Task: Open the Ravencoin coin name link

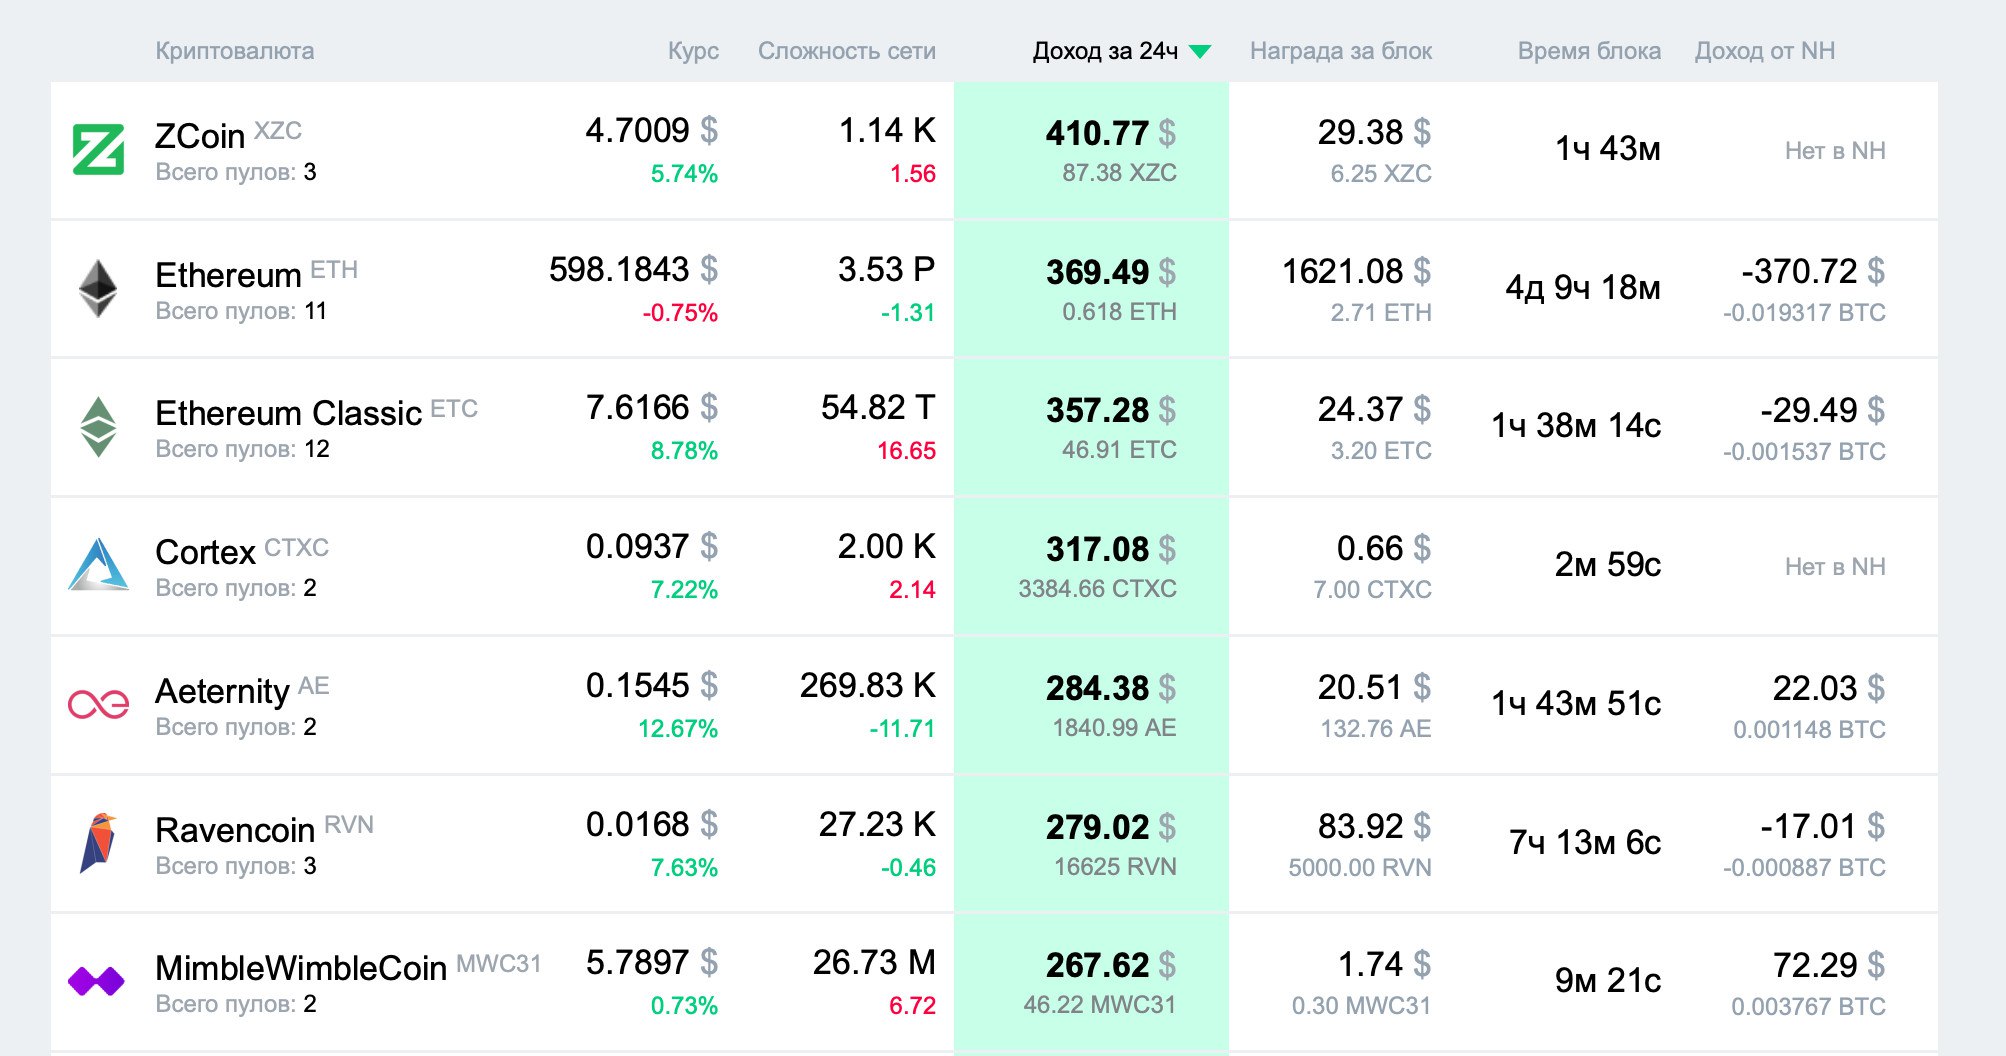Action: point(235,830)
